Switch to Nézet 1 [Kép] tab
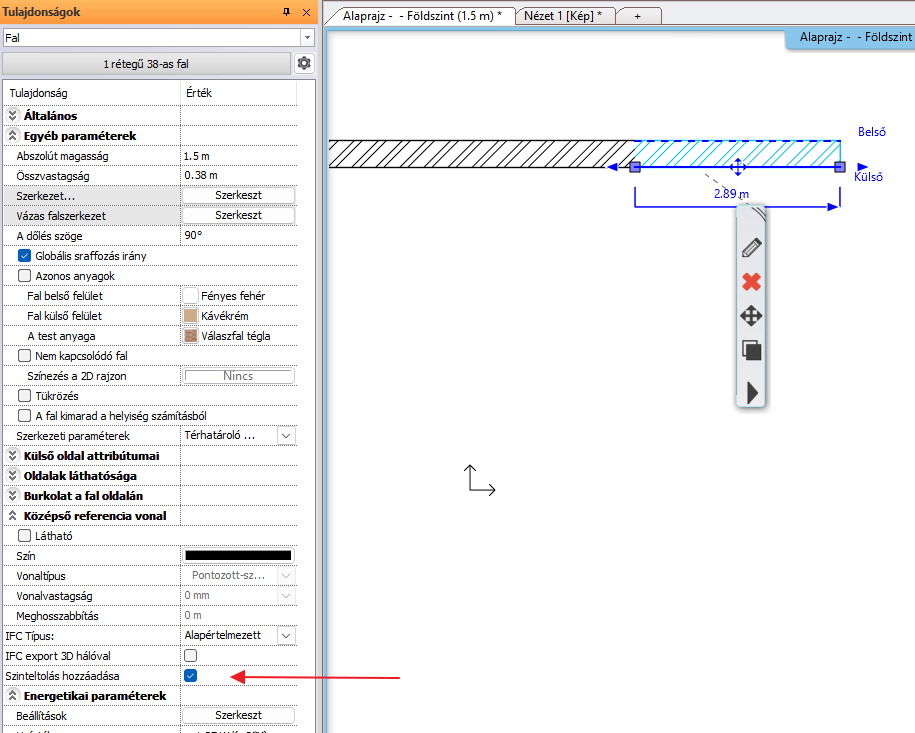This screenshot has height=733, width=915. (563, 16)
